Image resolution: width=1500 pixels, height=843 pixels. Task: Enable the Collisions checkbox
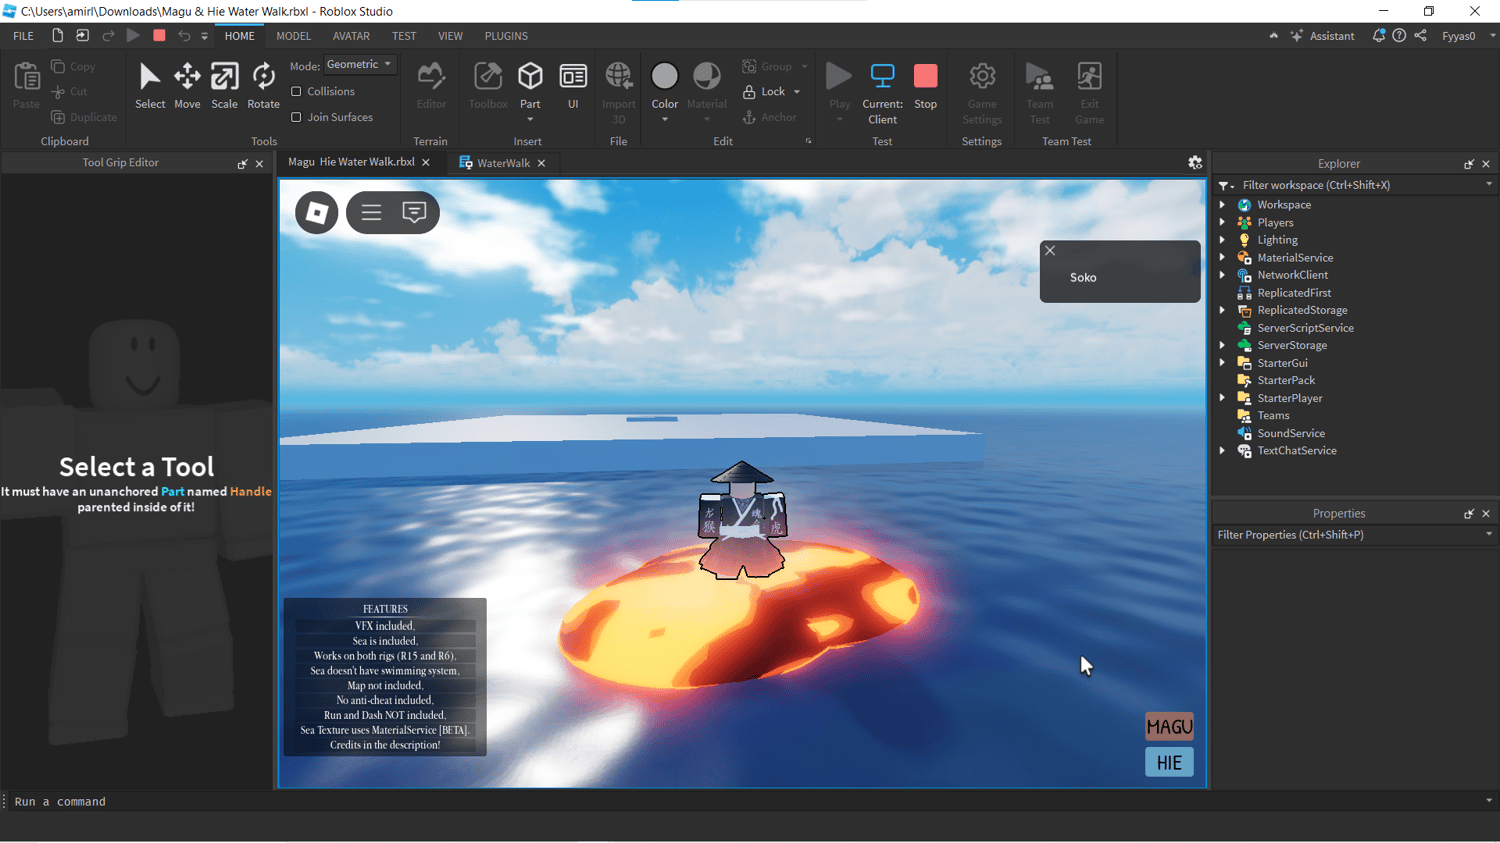(296, 91)
